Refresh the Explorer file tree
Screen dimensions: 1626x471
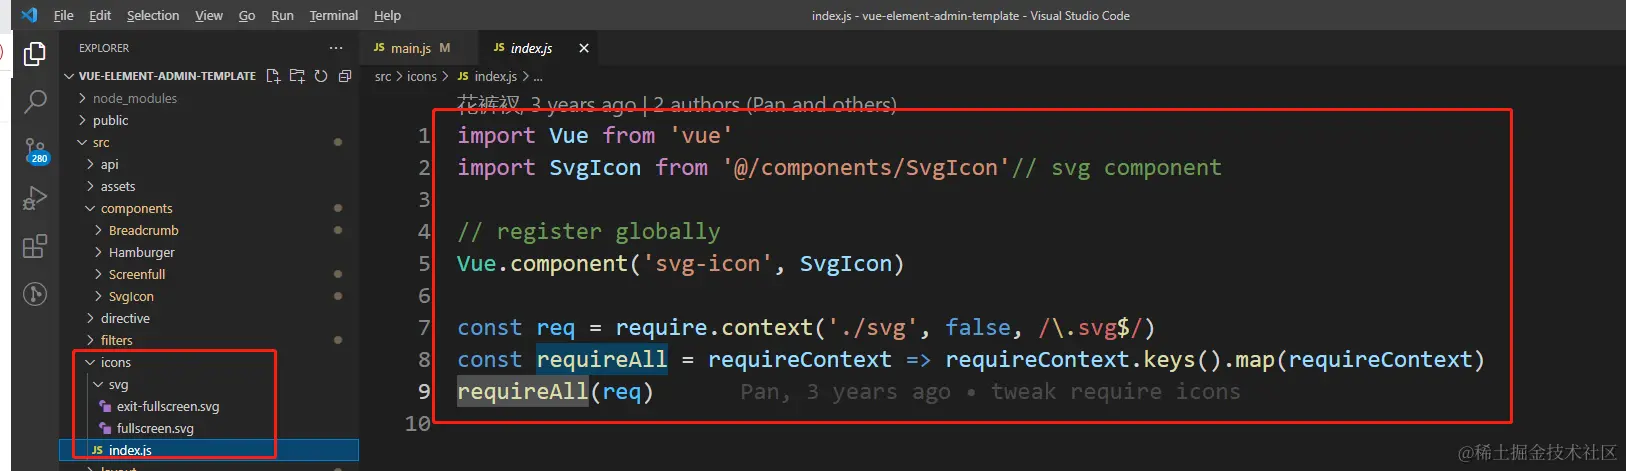321,76
